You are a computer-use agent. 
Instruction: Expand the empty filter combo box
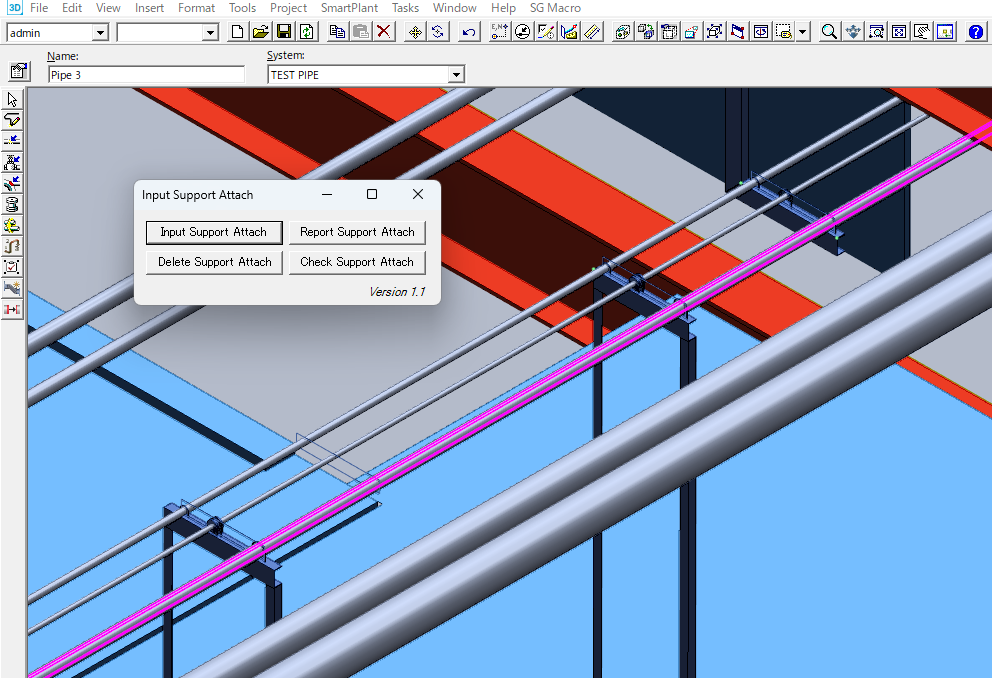coord(210,32)
